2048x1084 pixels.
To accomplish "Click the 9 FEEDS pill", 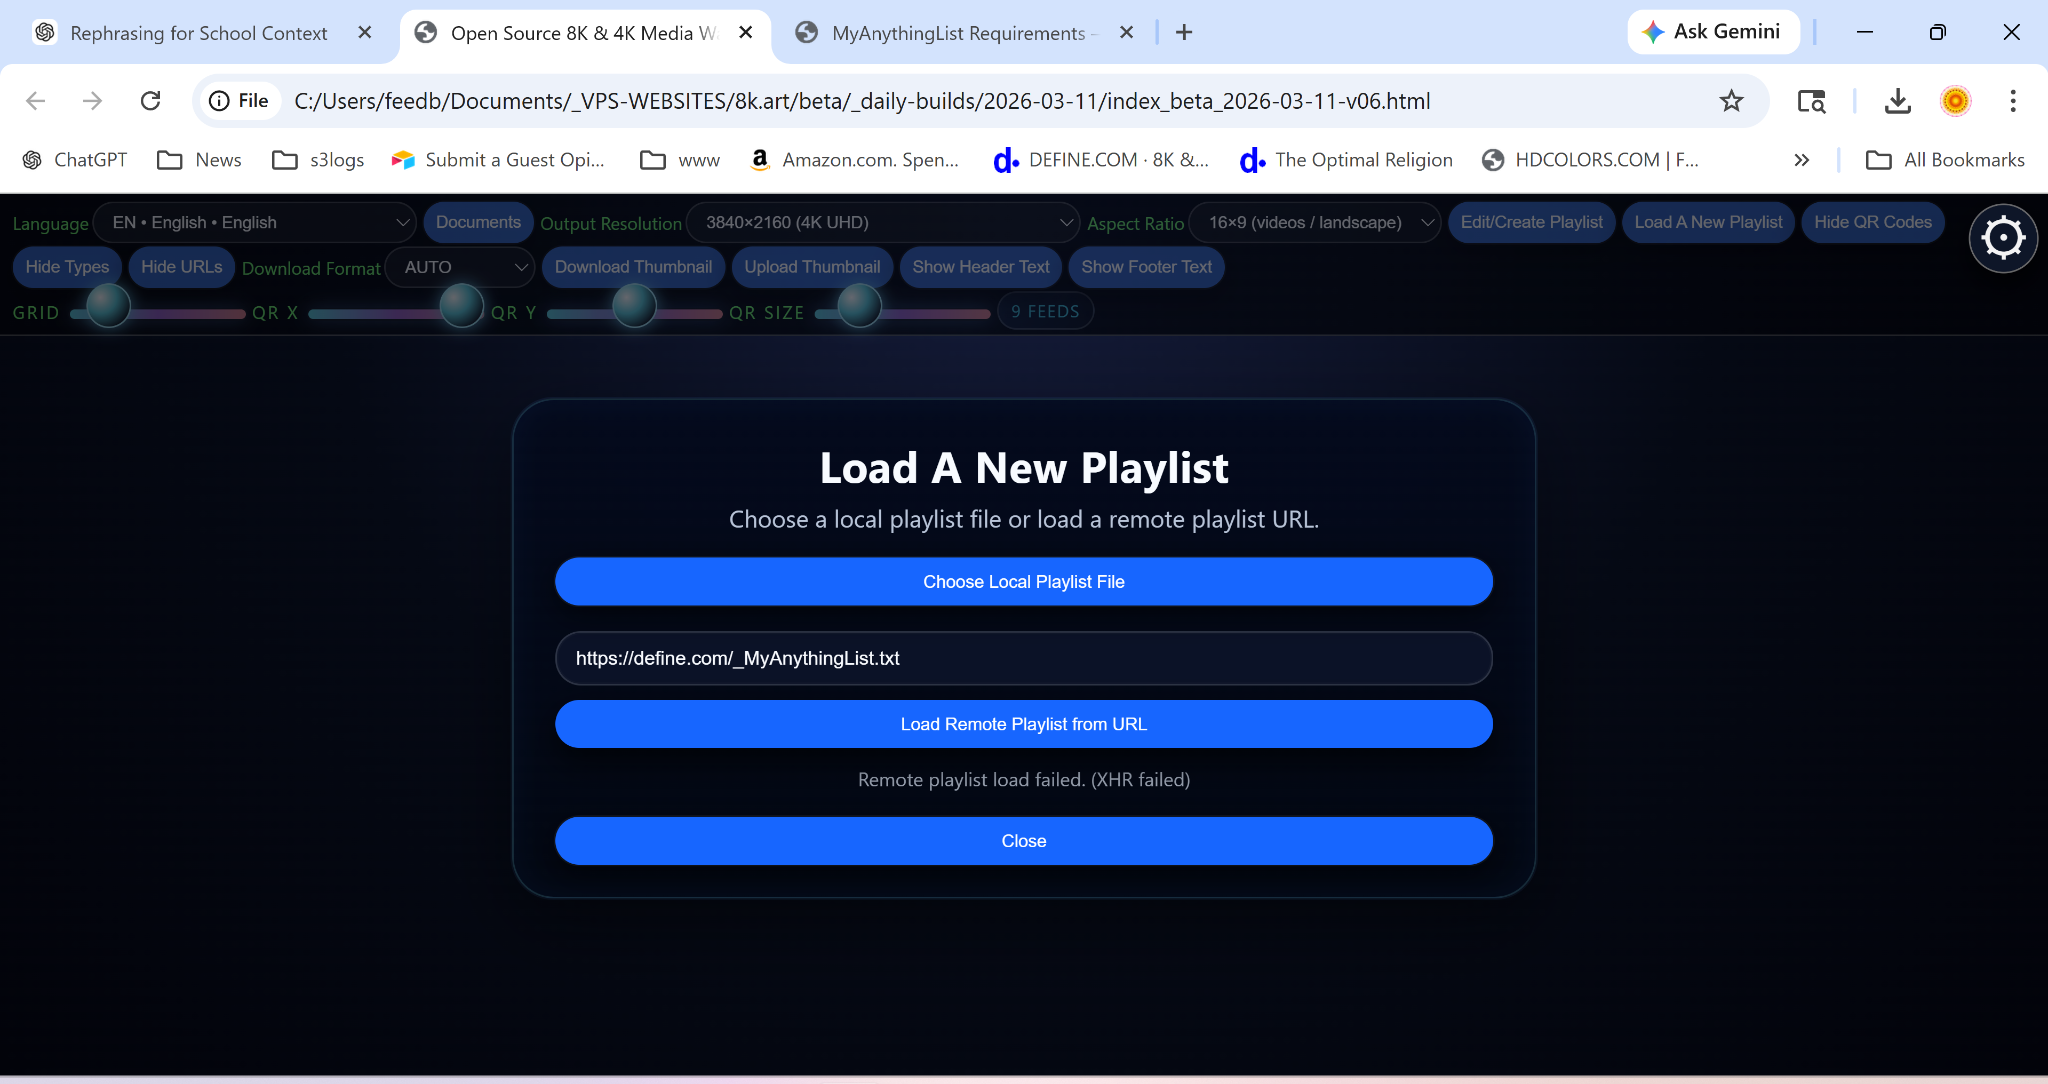I will [1045, 311].
